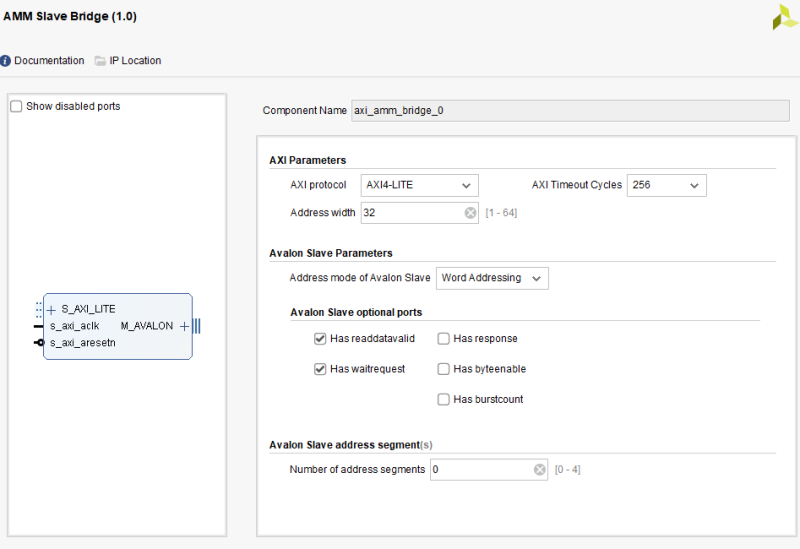
Task: Expand S_AXI_LITE interface plus icon
Action: (51, 310)
